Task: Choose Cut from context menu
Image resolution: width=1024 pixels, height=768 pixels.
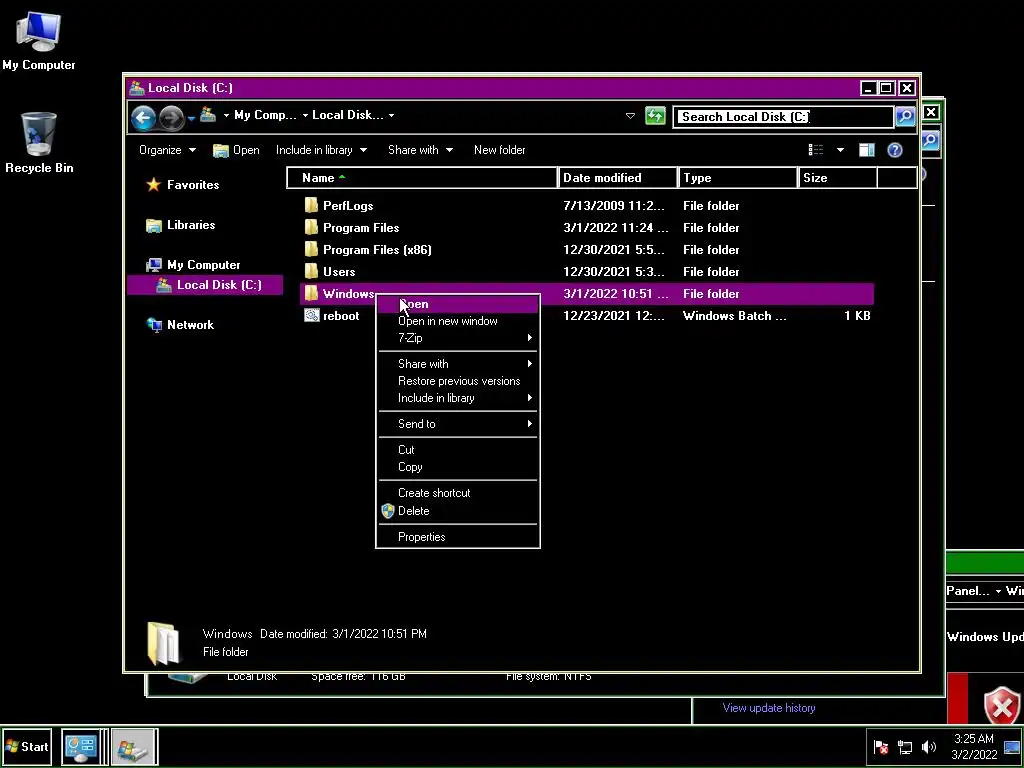Action: pos(458,450)
